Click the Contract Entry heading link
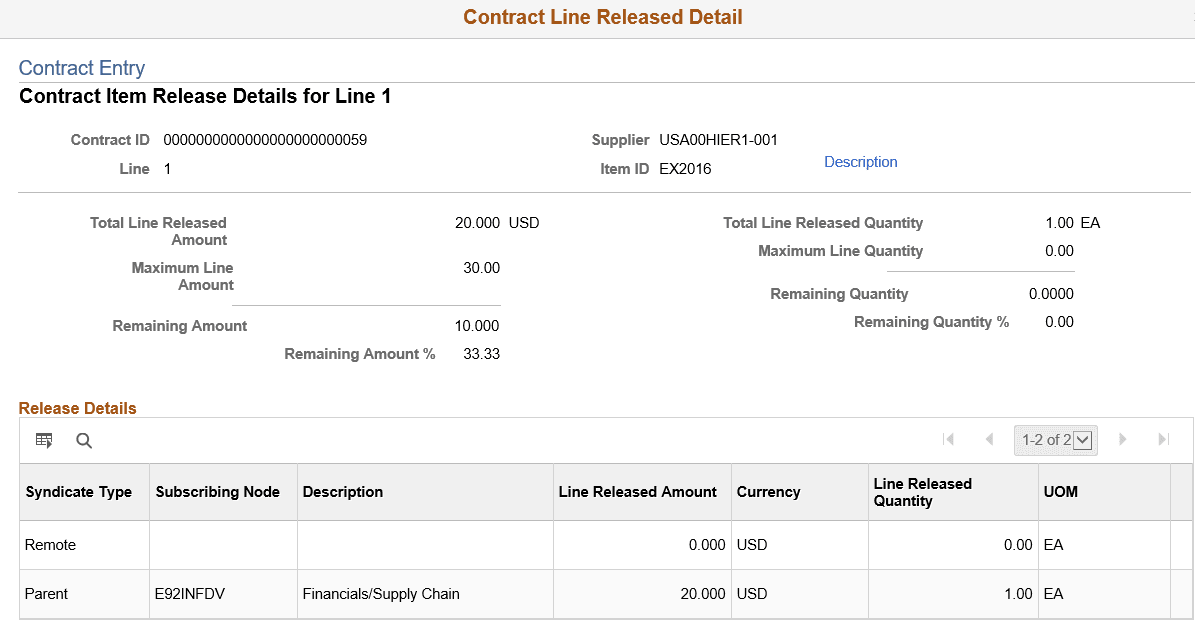This screenshot has width=1195, height=628. [x=82, y=68]
